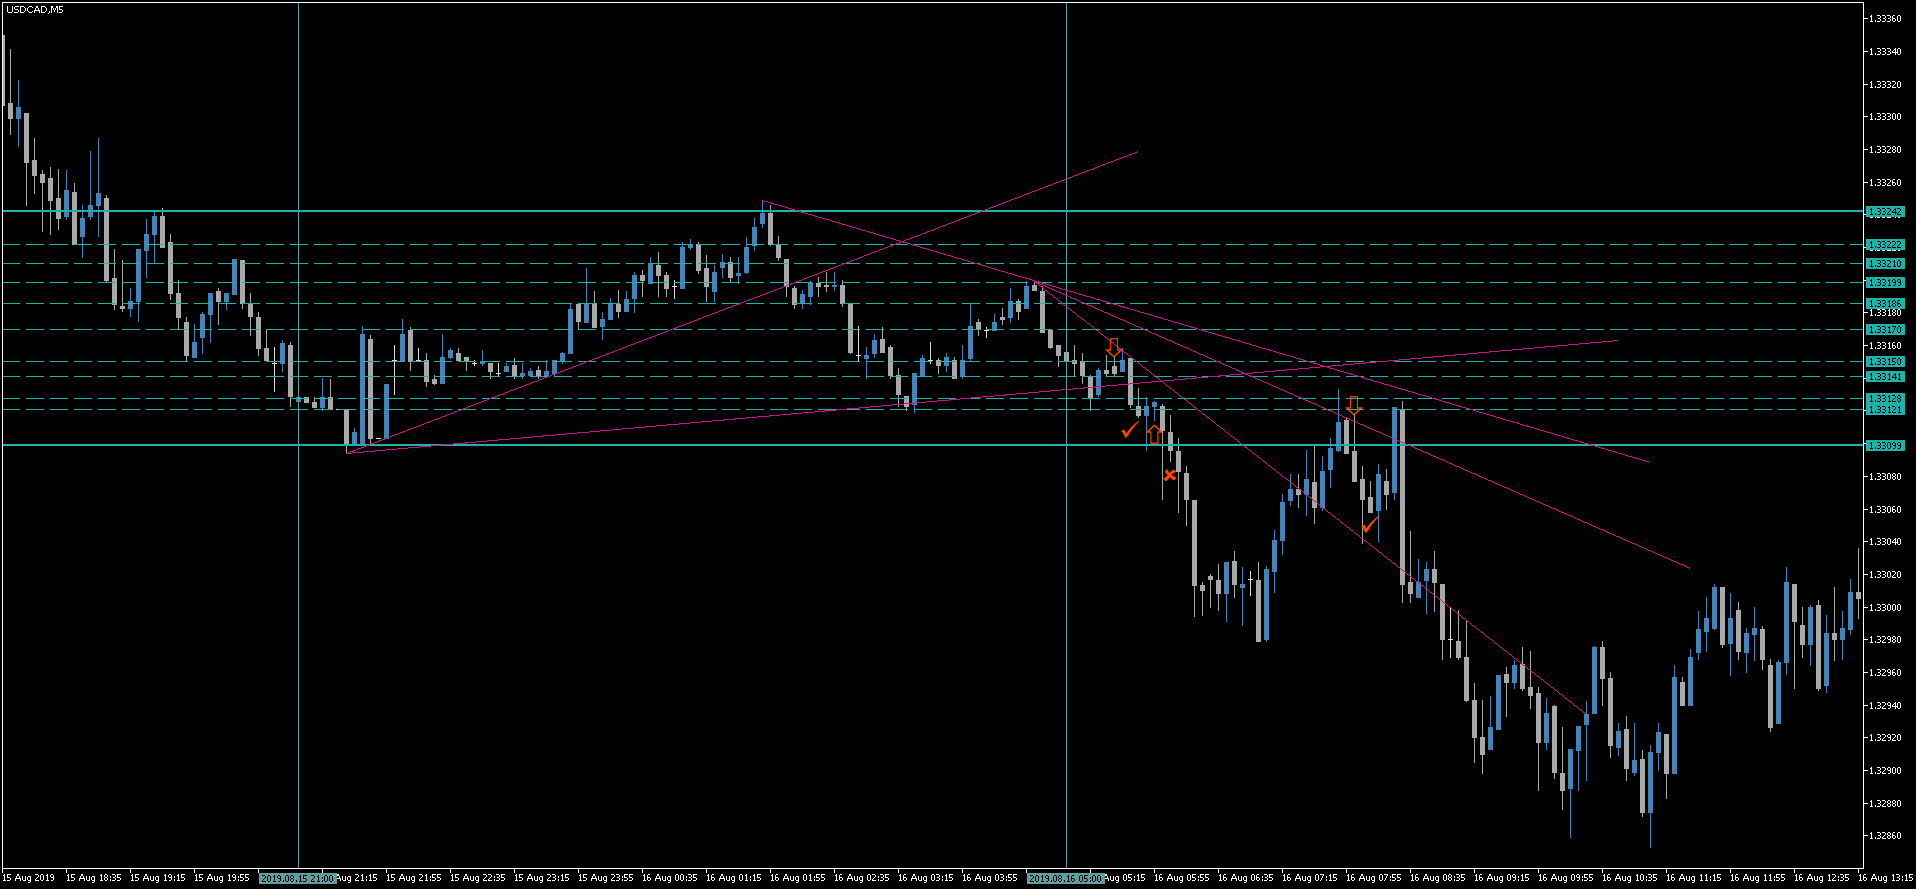Select the 1.33186 line price label

coord(1886,303)
